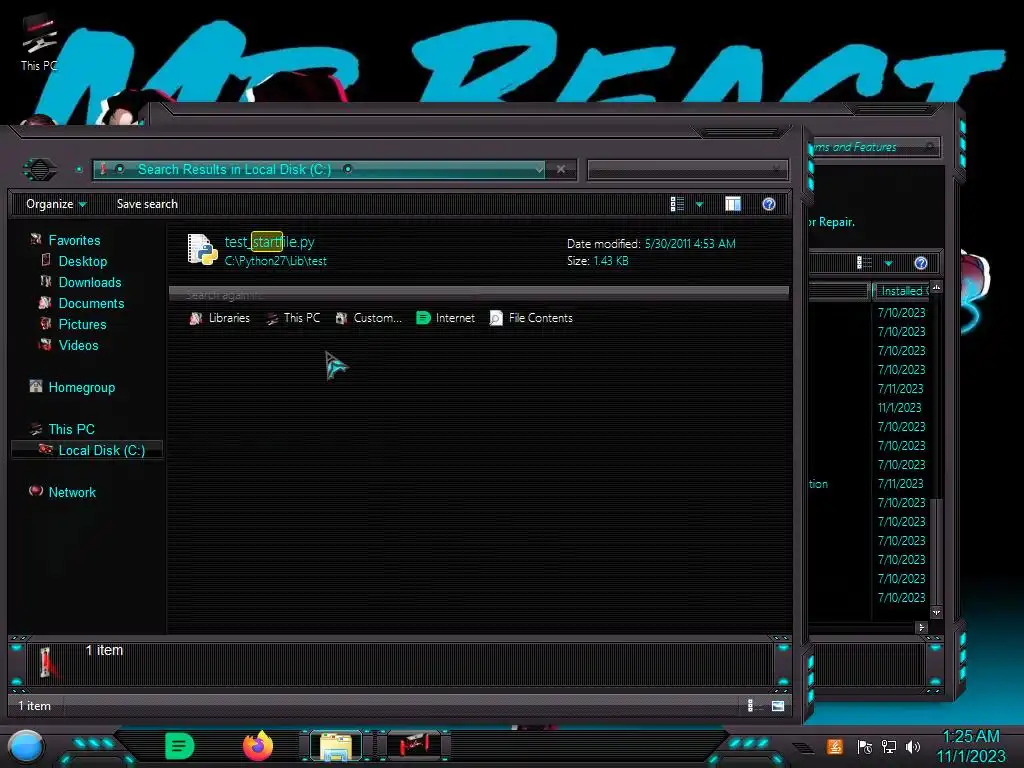Select Homegroup in navigation pane
The height and width of the screenshot is (768, 1024).
tap(82, 387)
